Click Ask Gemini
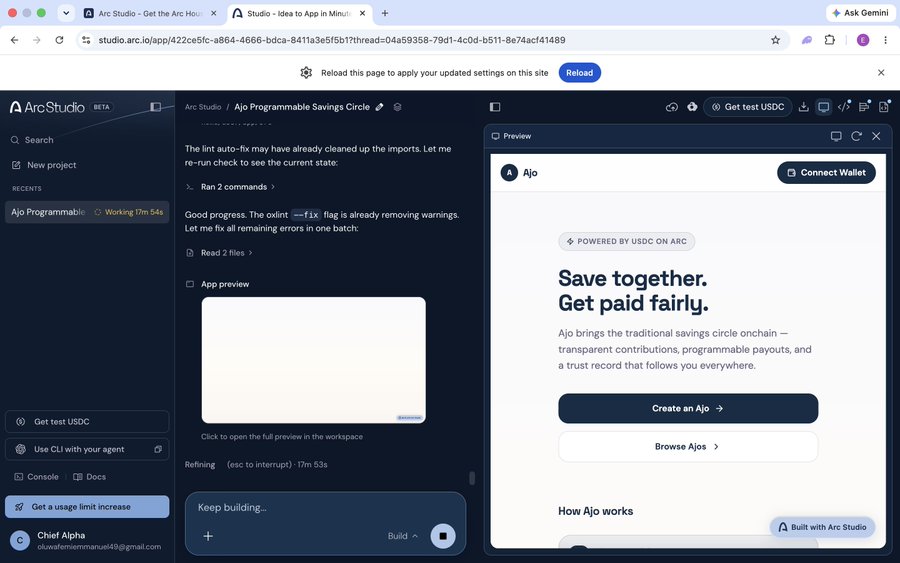 860,13
